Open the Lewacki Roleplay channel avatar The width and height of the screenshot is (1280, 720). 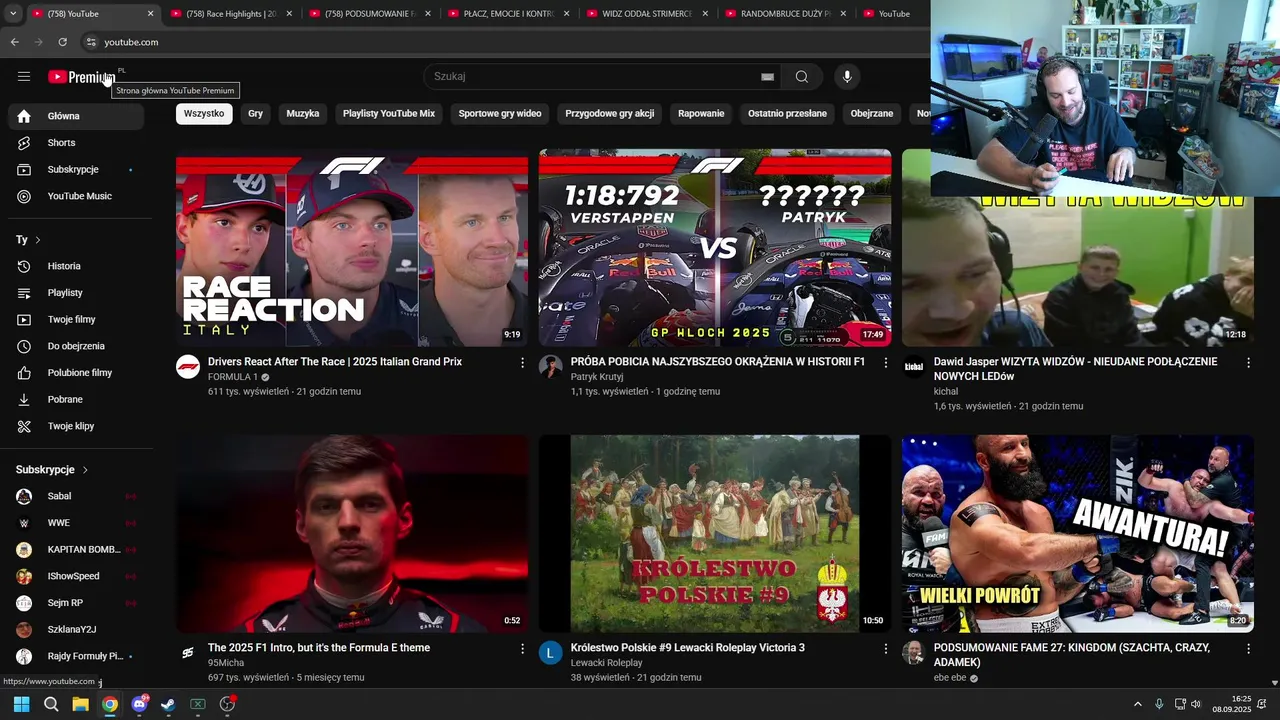(x=551, y=653)
